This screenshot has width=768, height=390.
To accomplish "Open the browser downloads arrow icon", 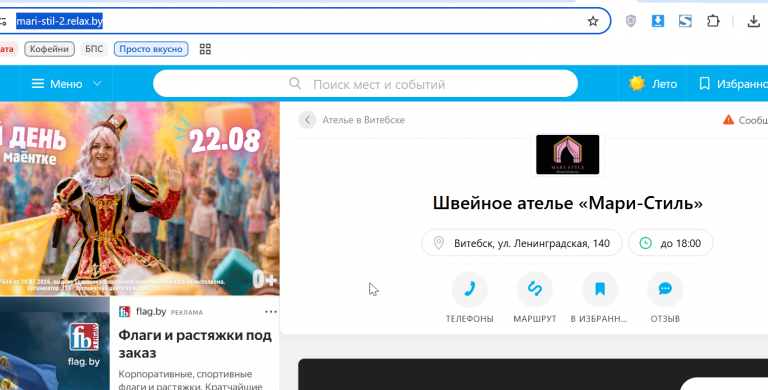I will coord(753,21).
